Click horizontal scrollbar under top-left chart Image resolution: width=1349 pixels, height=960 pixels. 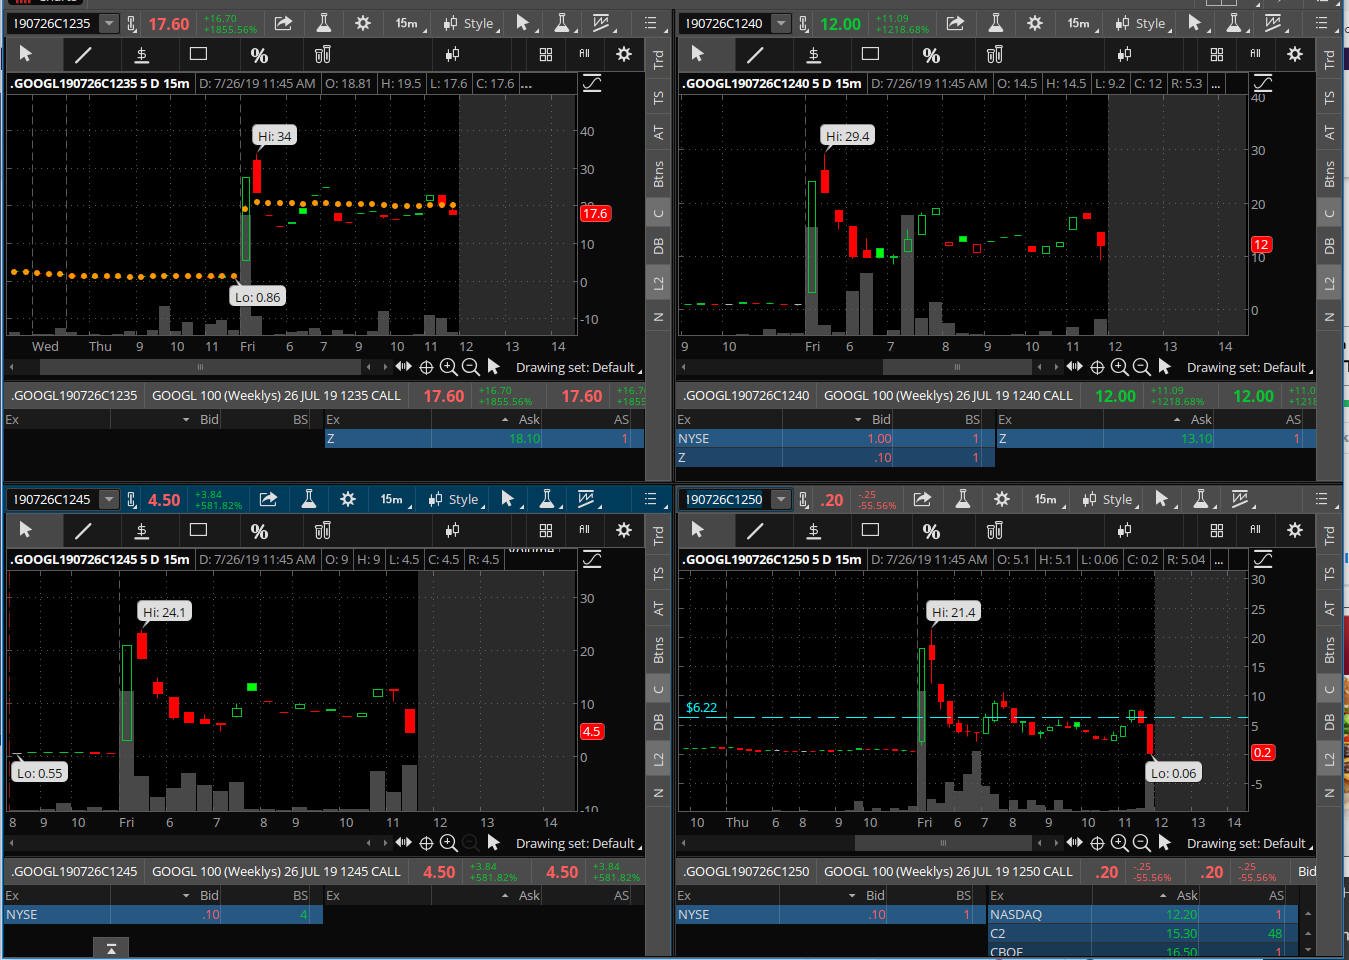click(200, 367)
